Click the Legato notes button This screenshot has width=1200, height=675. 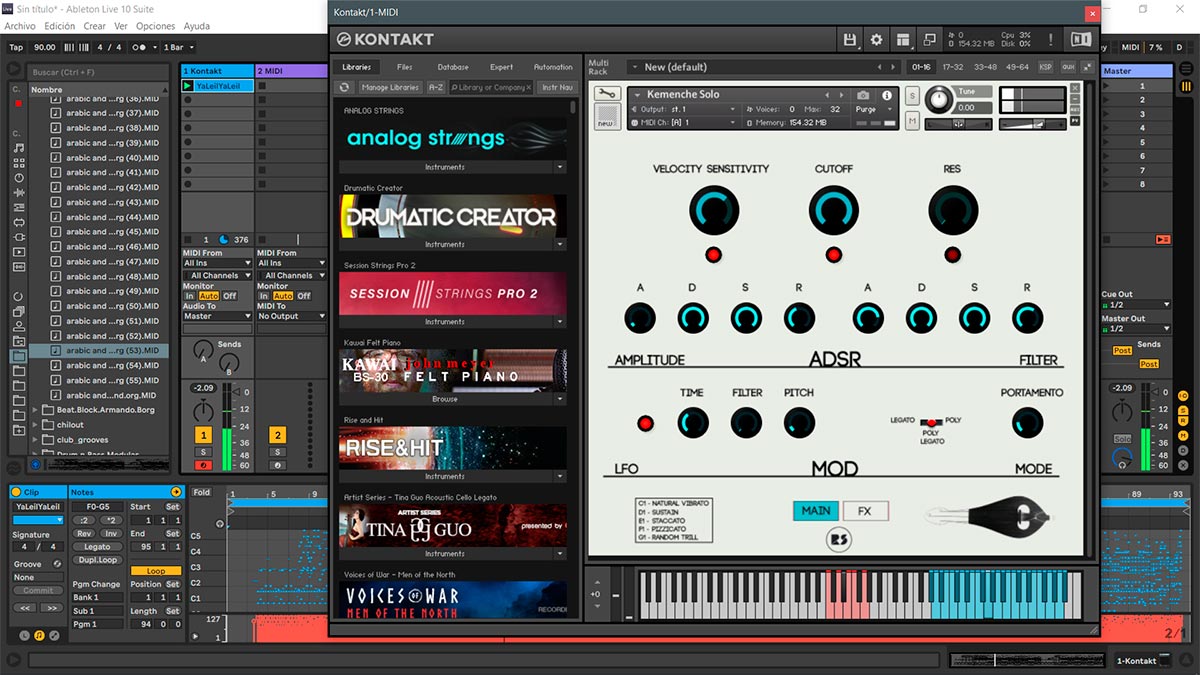pos(97,547)
